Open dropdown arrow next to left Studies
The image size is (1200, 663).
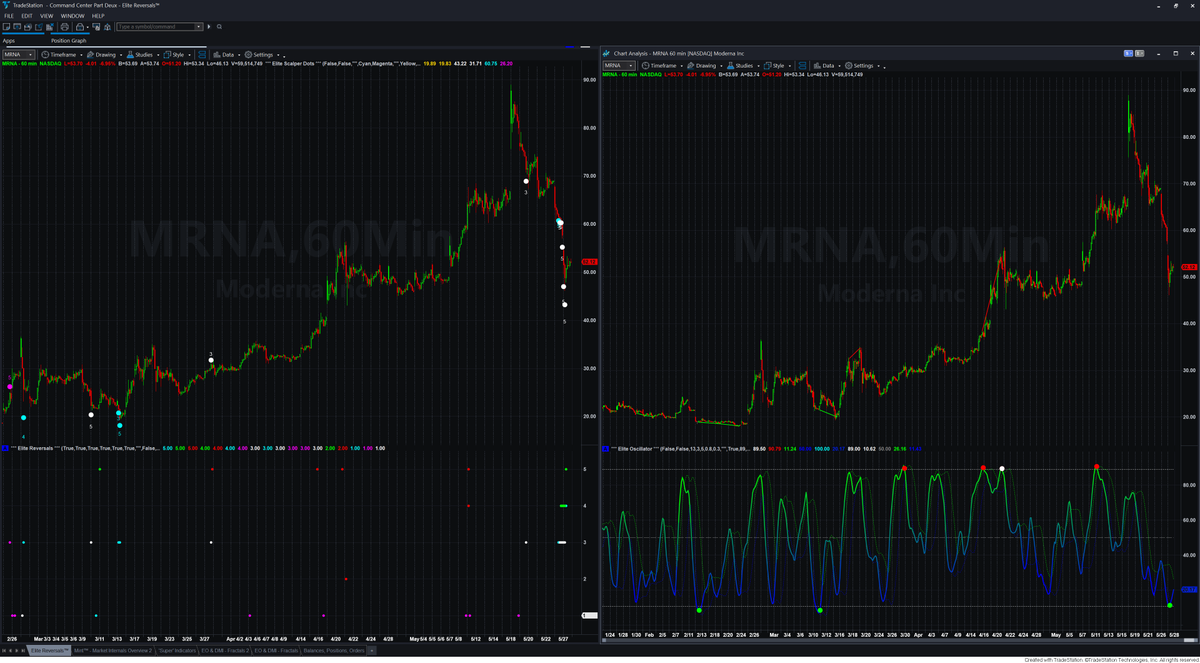coord(158,55)
